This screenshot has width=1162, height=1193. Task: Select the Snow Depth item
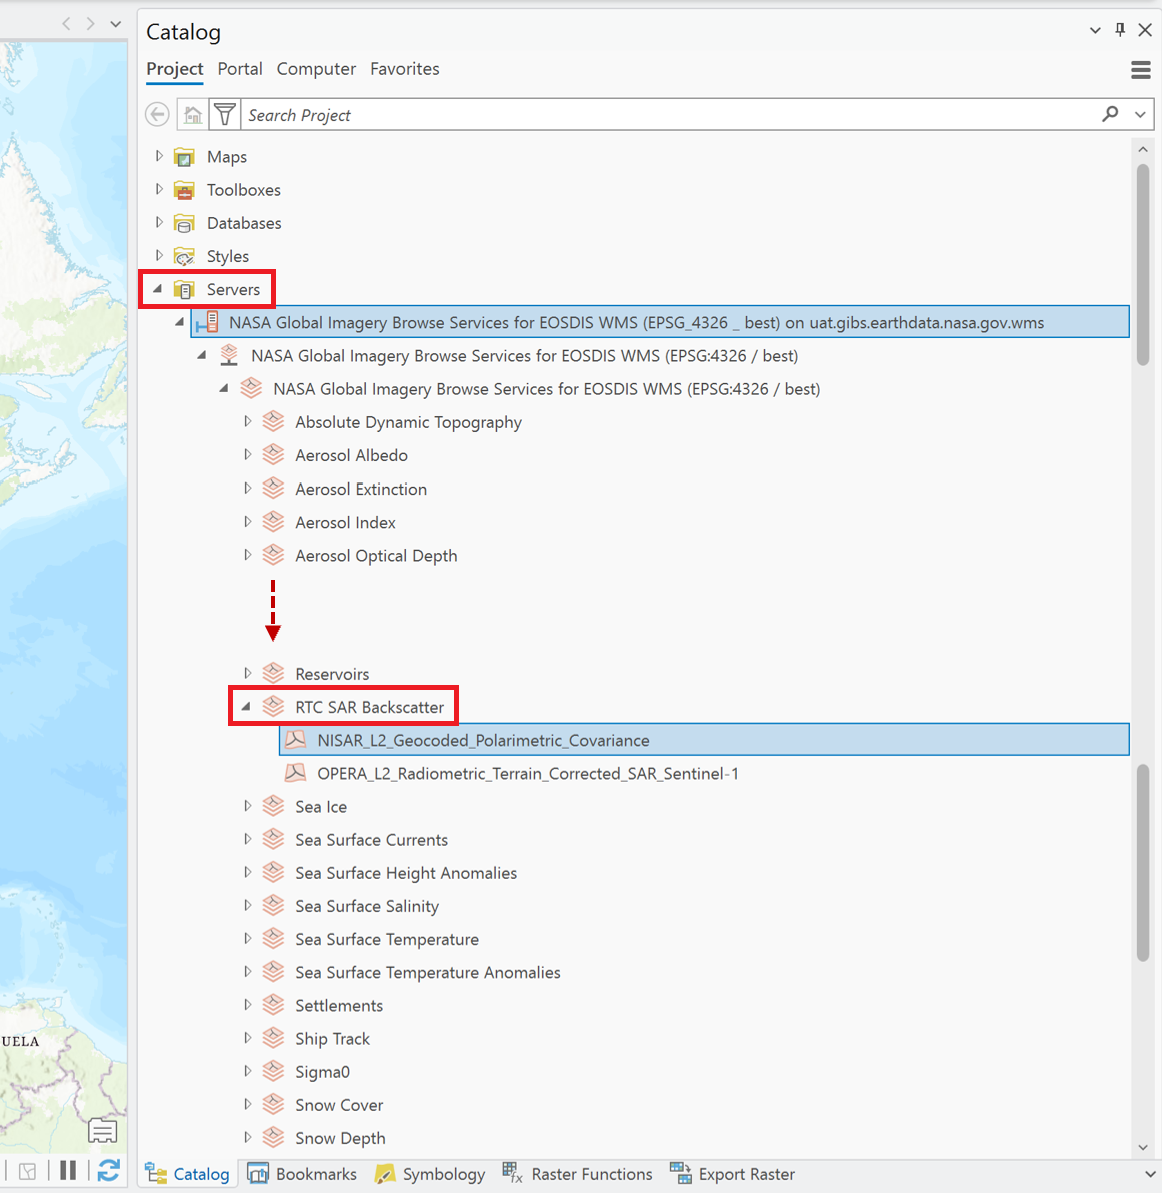pos(340,1138)
